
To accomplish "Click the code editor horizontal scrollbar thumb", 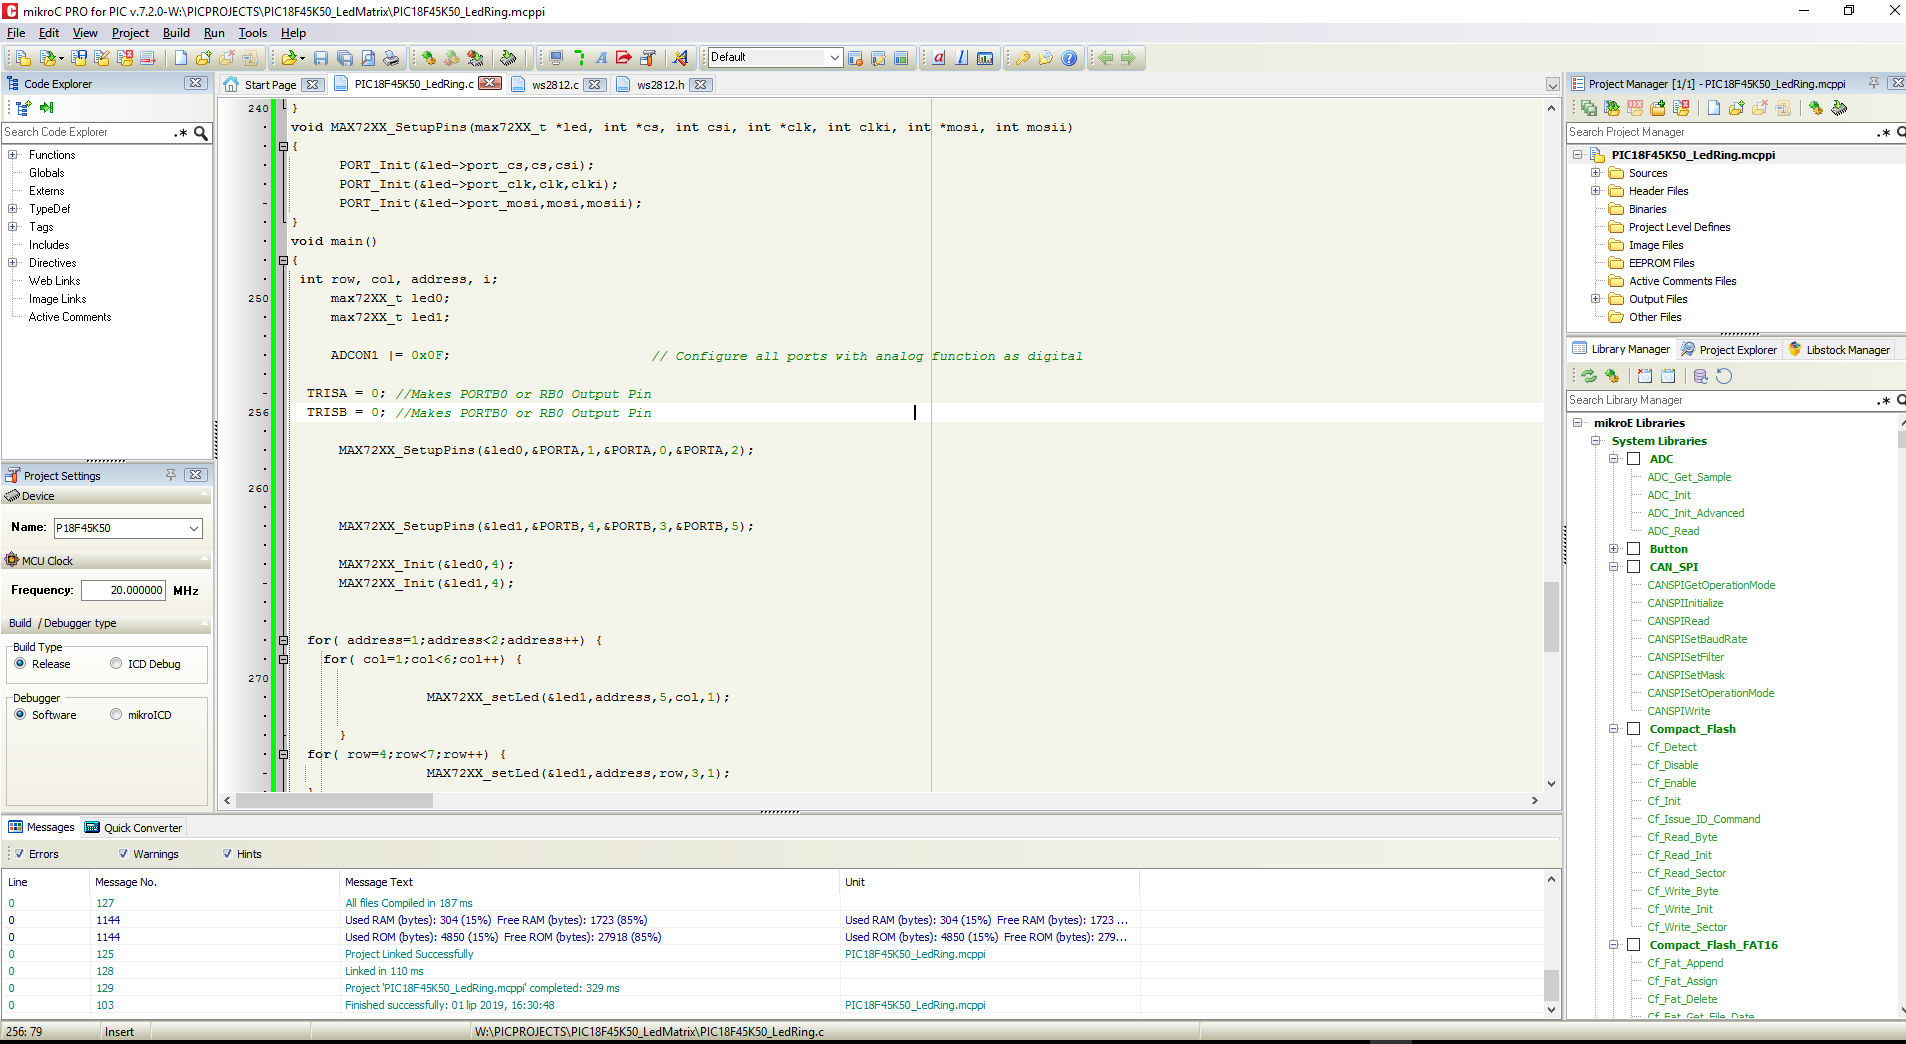I will click(334, 800).
